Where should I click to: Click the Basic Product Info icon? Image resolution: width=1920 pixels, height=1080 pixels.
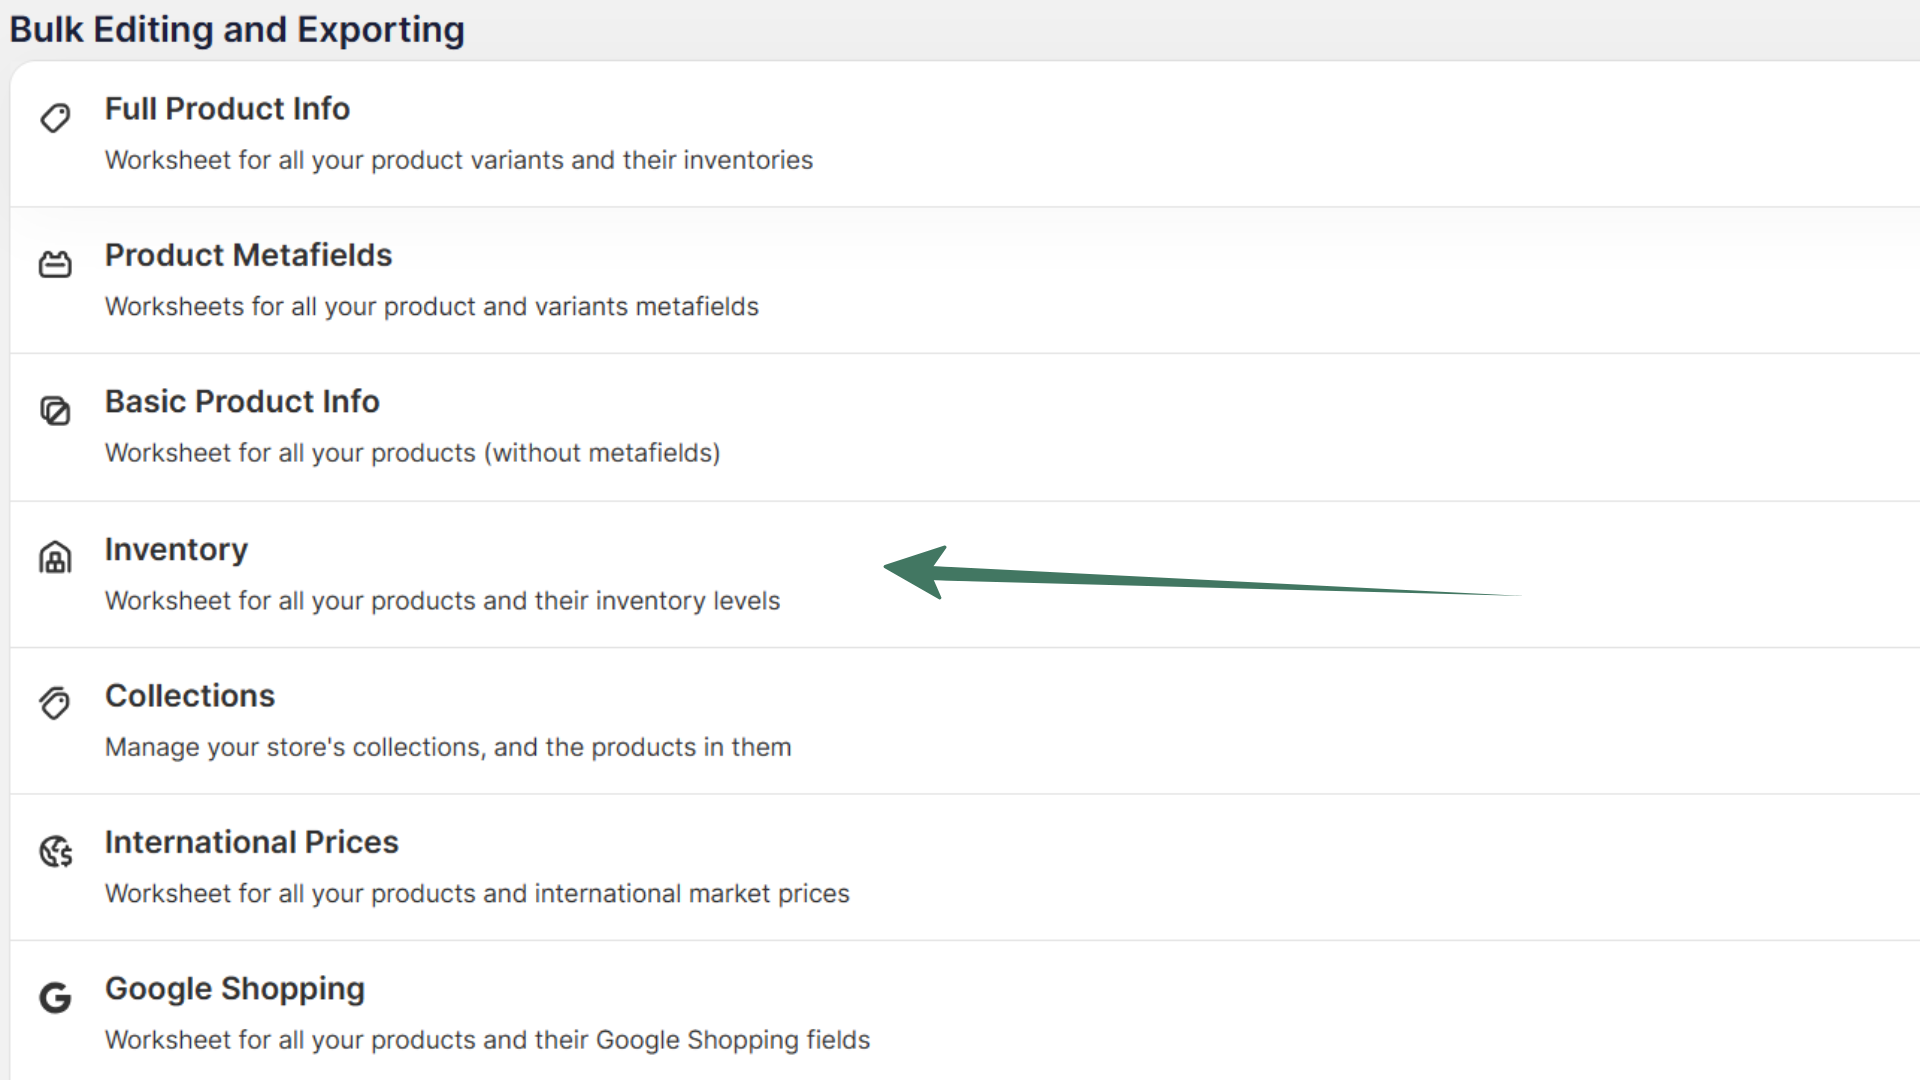click(55, 411)
